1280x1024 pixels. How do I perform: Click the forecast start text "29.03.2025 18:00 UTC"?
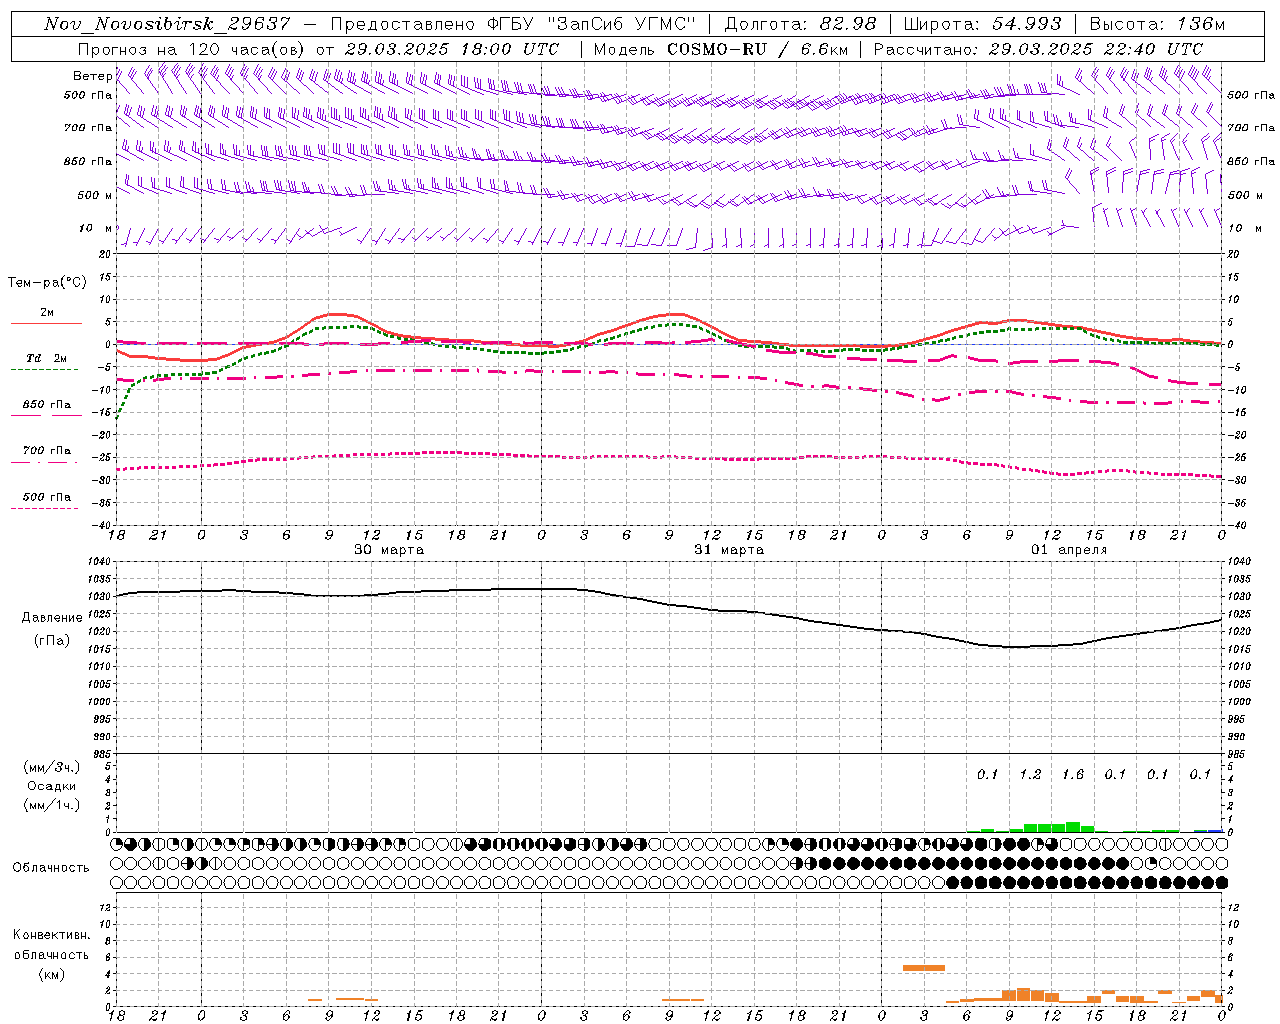(451, 49)
